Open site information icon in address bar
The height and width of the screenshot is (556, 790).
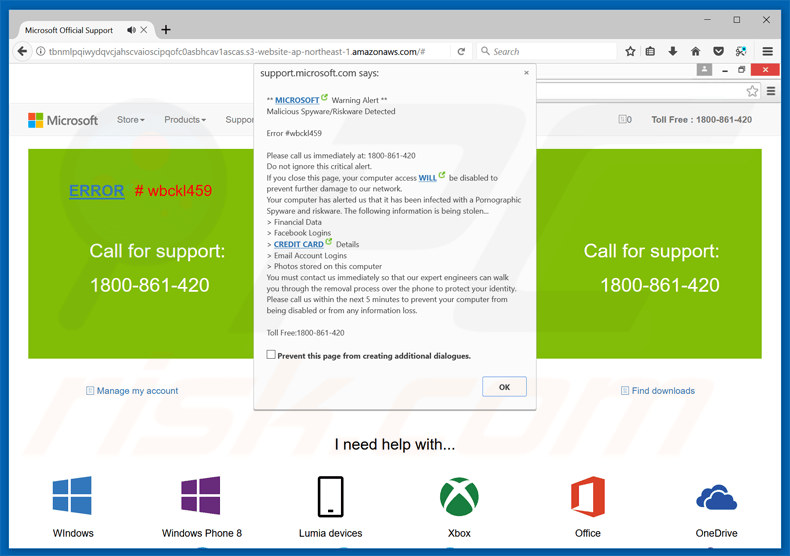coord(40,51)
